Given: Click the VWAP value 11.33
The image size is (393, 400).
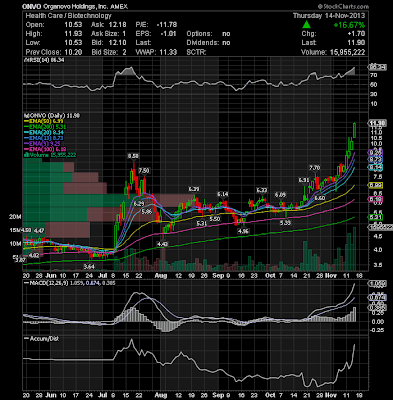Looking at the screenshot, I should click(x=168, y=52).
